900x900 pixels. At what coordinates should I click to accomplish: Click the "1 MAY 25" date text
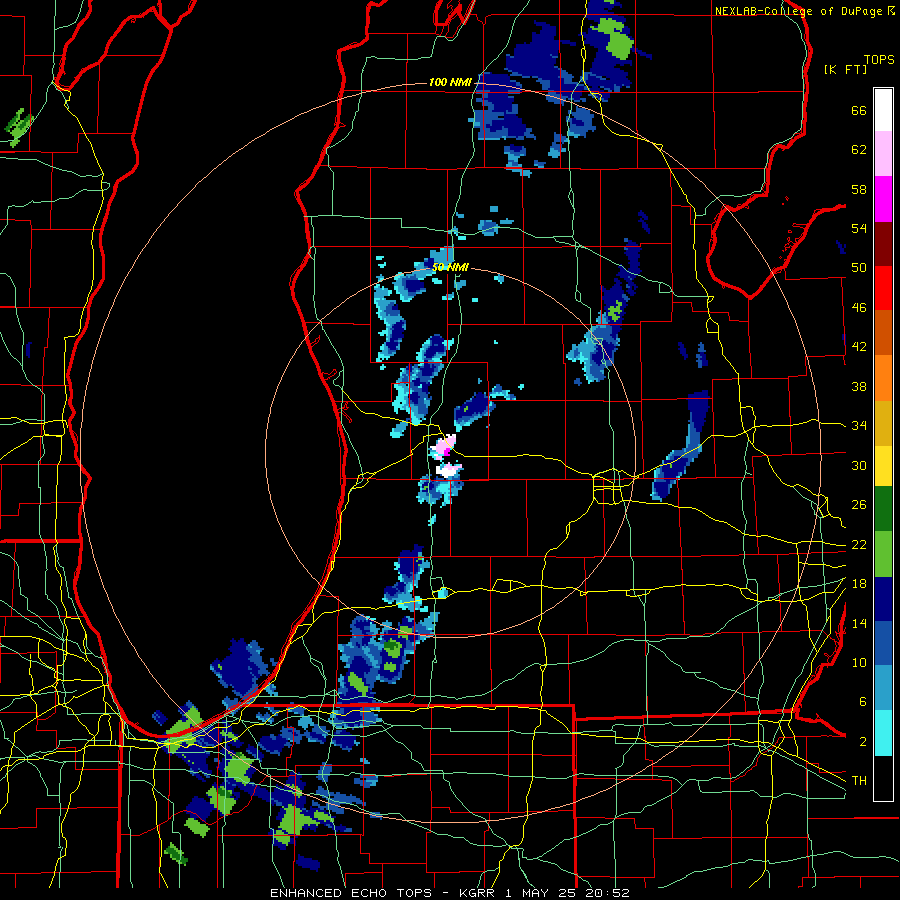[542, 893]
